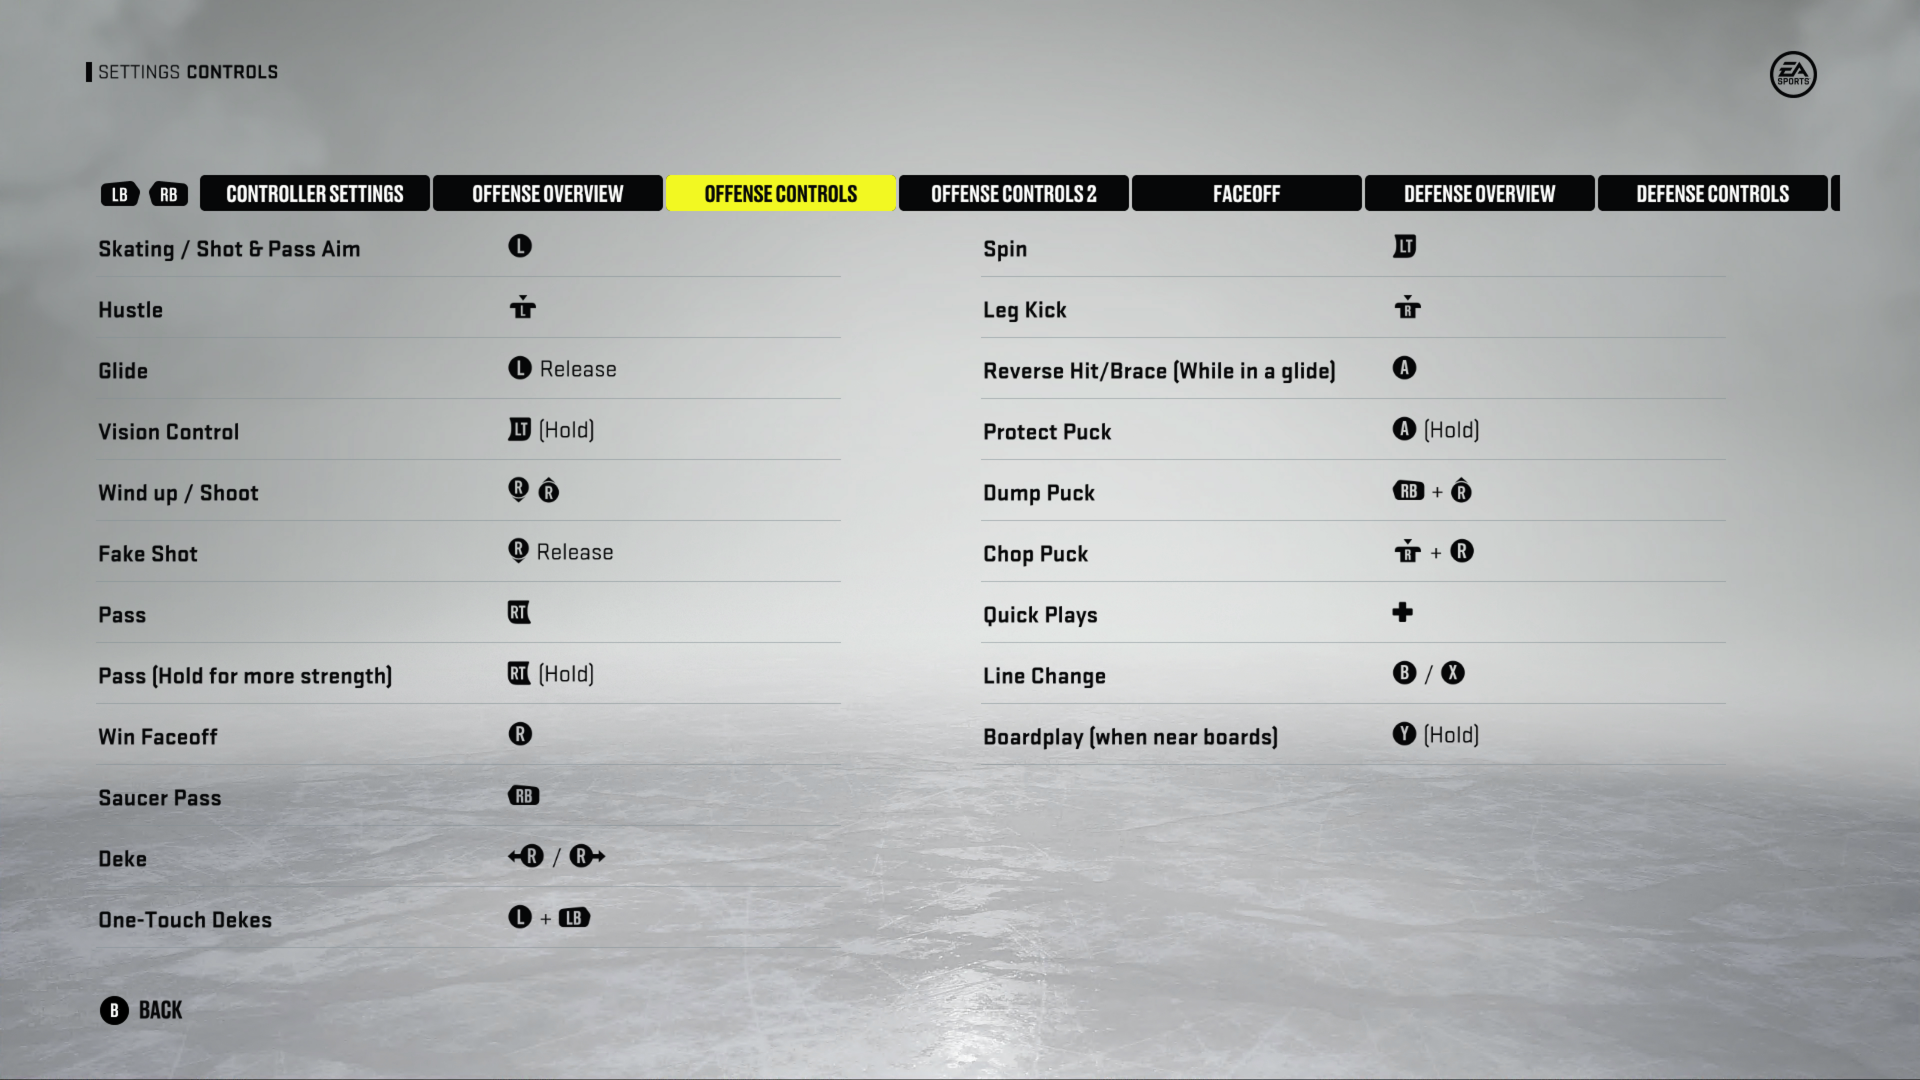Click the EA Sports logo icon

click(1791, 73)
